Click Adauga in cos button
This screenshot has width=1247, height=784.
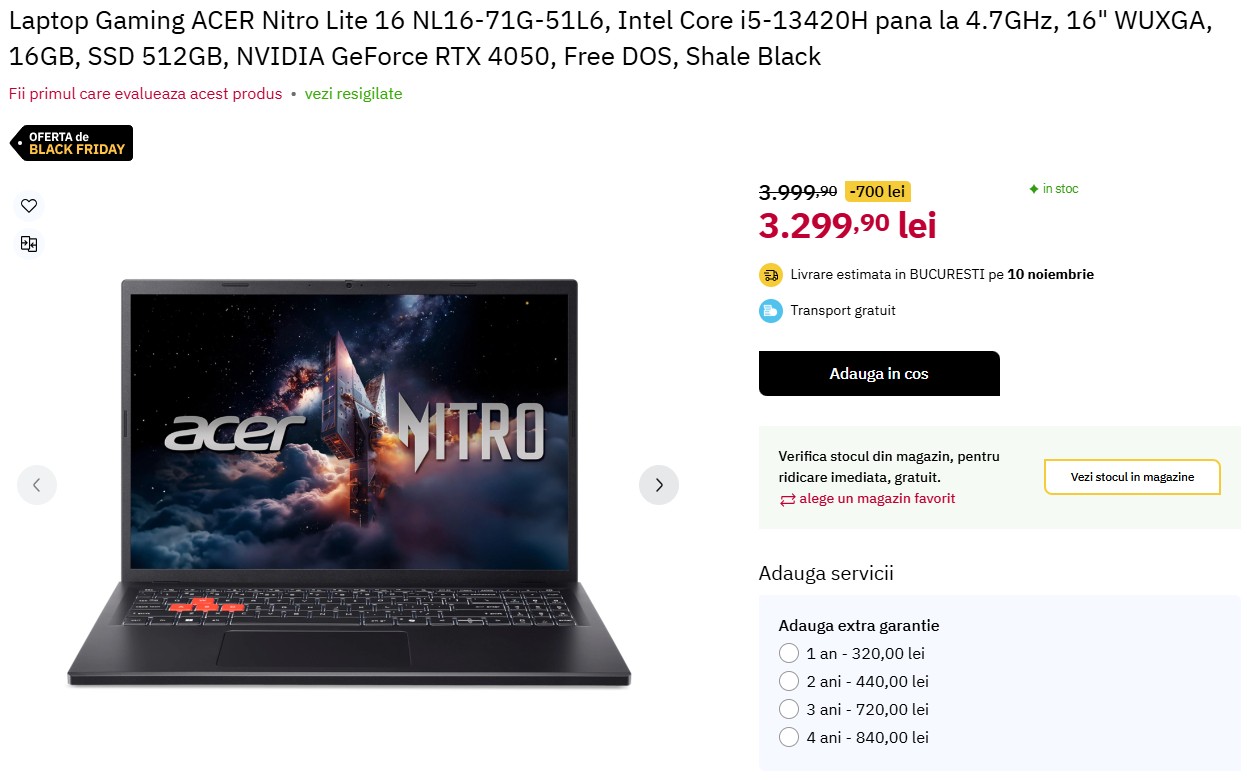[x=879, y=374]
